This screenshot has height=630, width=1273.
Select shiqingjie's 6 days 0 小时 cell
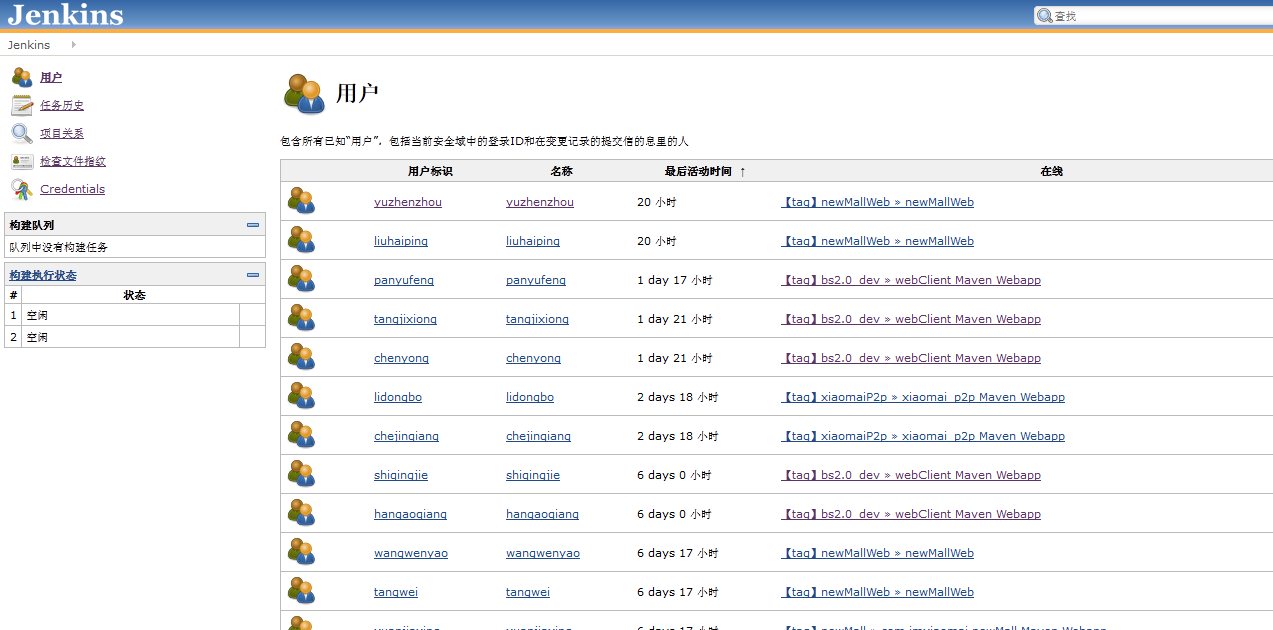pyautogui.click(x=674, y=475)
